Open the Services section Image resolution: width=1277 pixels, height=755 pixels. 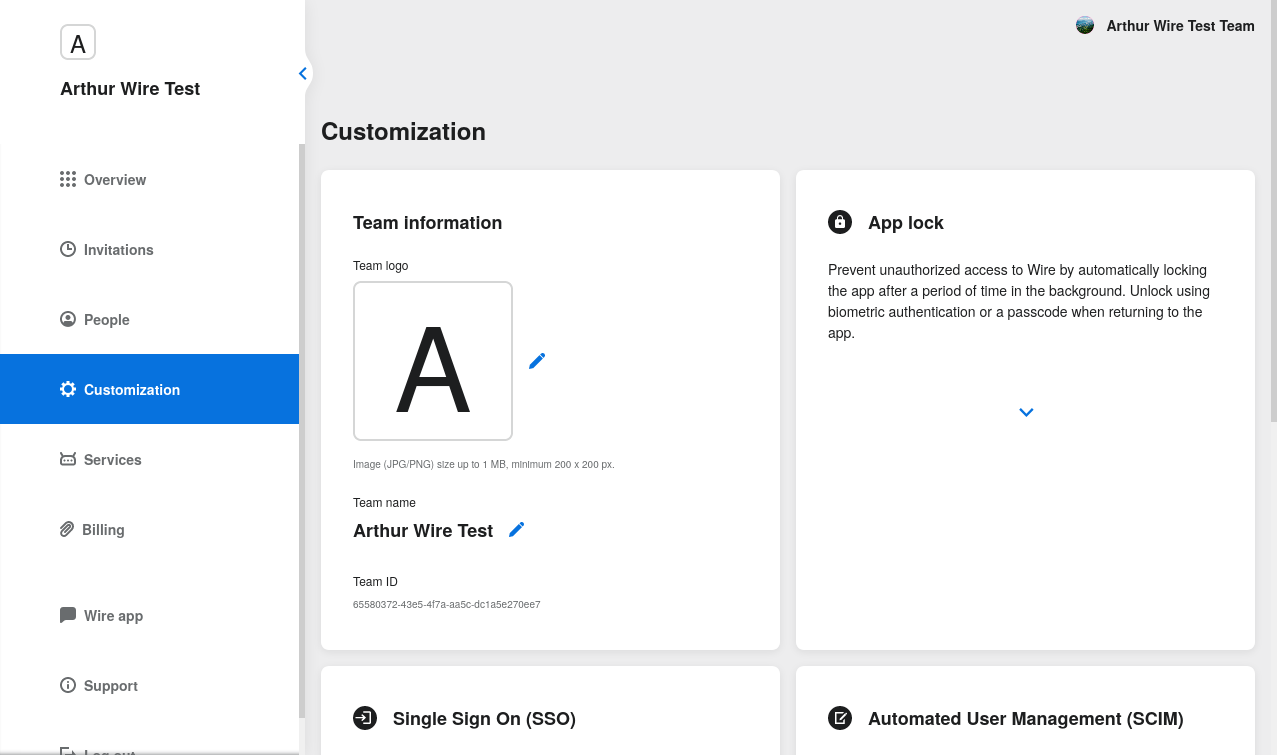tap(150, 459)
